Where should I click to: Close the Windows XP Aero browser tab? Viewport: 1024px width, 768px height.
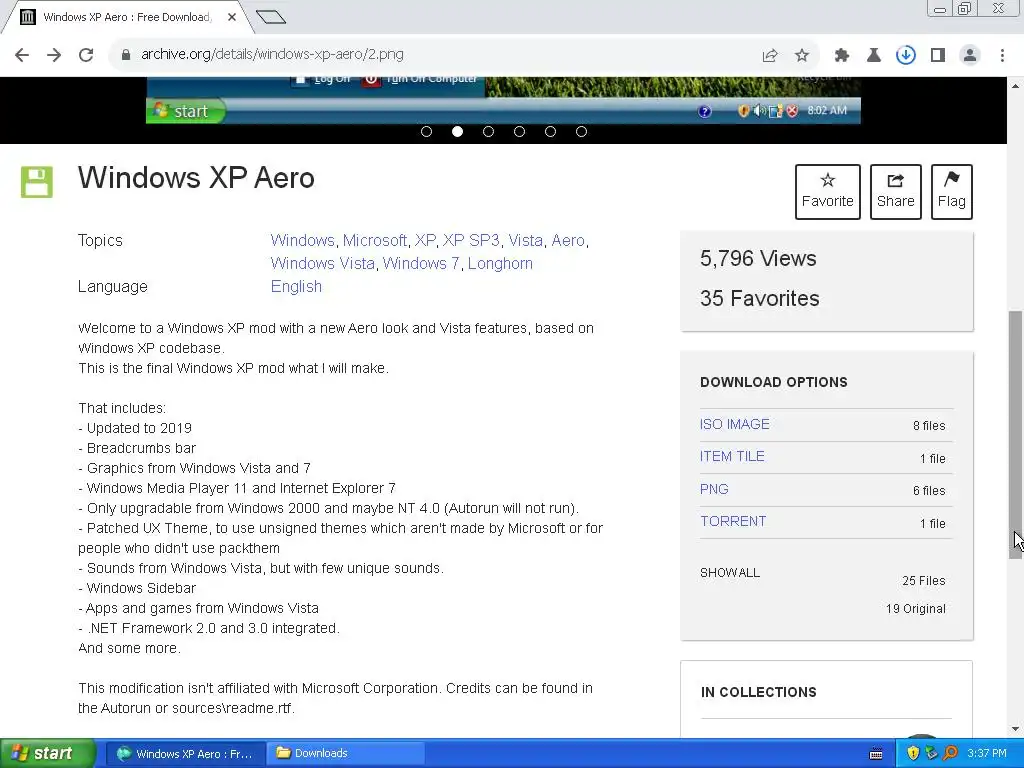pos(232,17)
